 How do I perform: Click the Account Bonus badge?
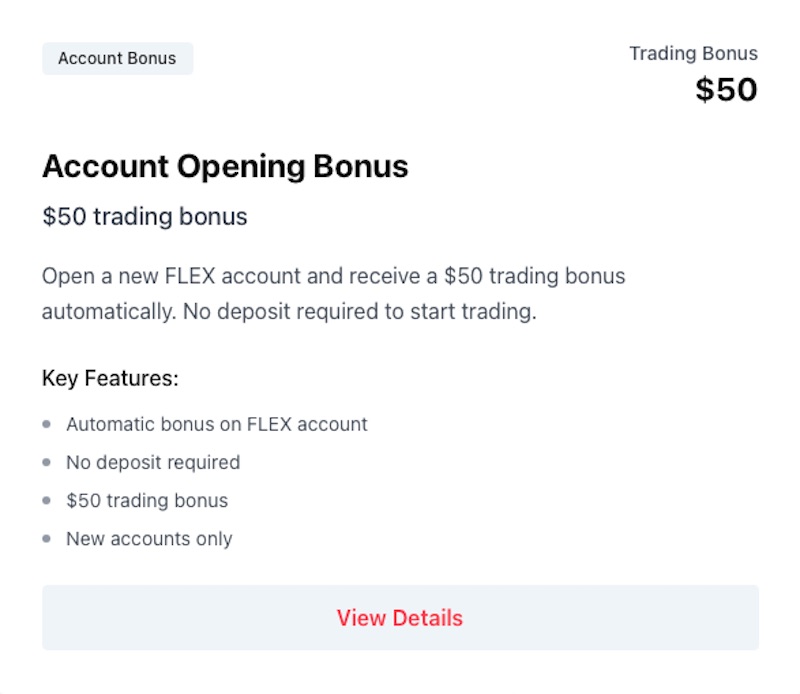[x=117, y=58]
